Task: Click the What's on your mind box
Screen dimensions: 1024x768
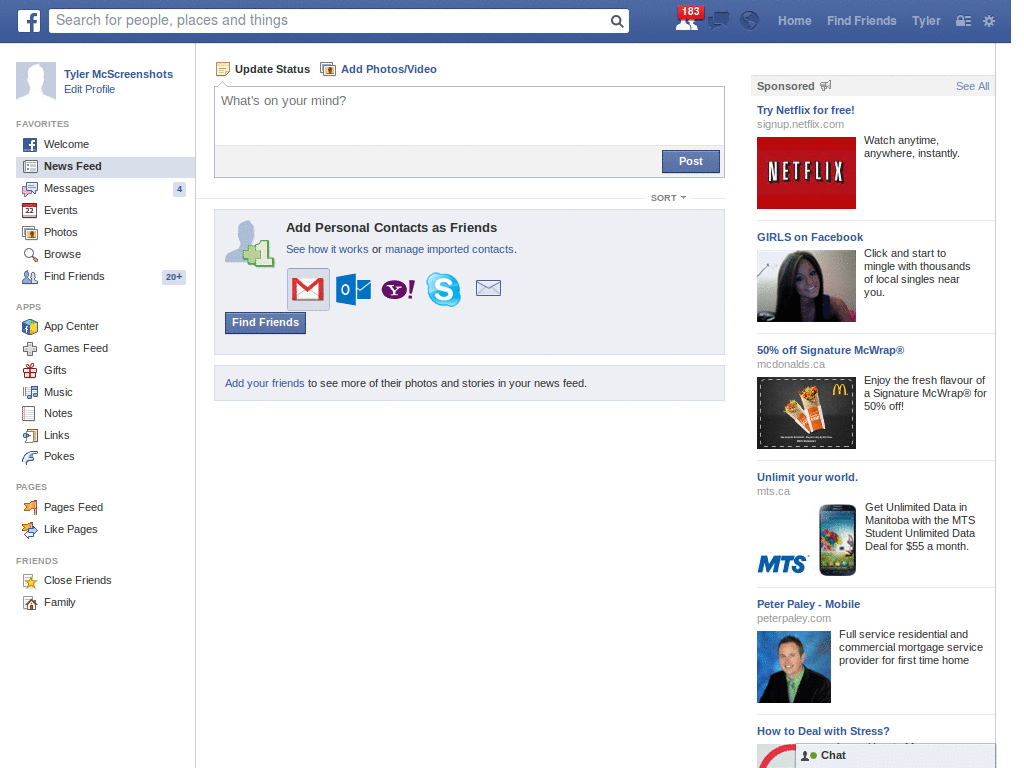Action: 469,116
